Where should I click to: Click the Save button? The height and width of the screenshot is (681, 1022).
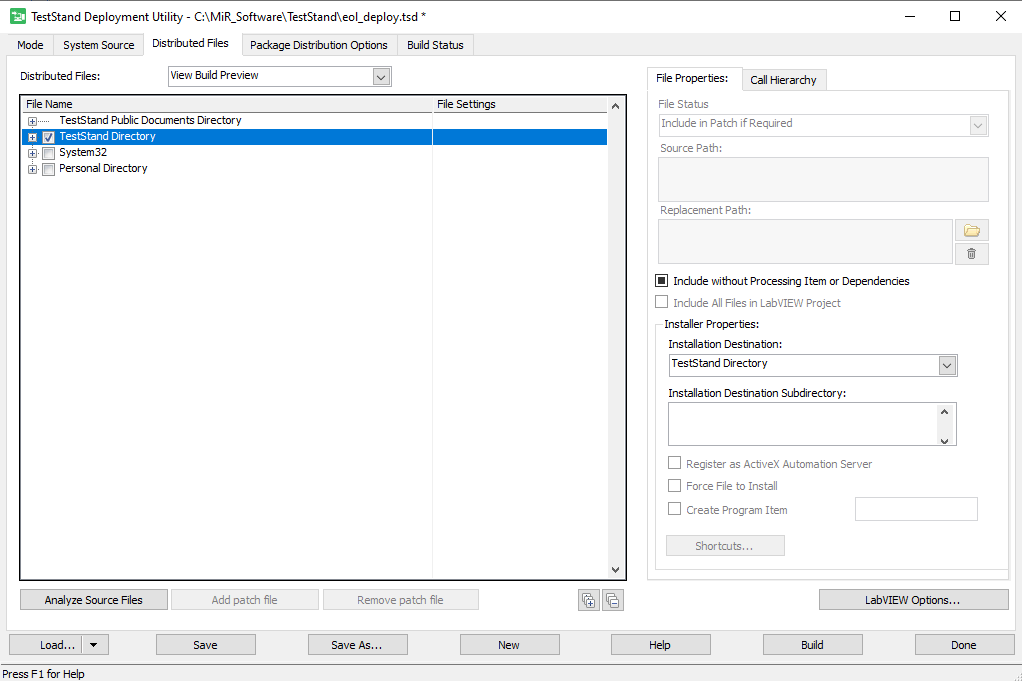point(205,645)
